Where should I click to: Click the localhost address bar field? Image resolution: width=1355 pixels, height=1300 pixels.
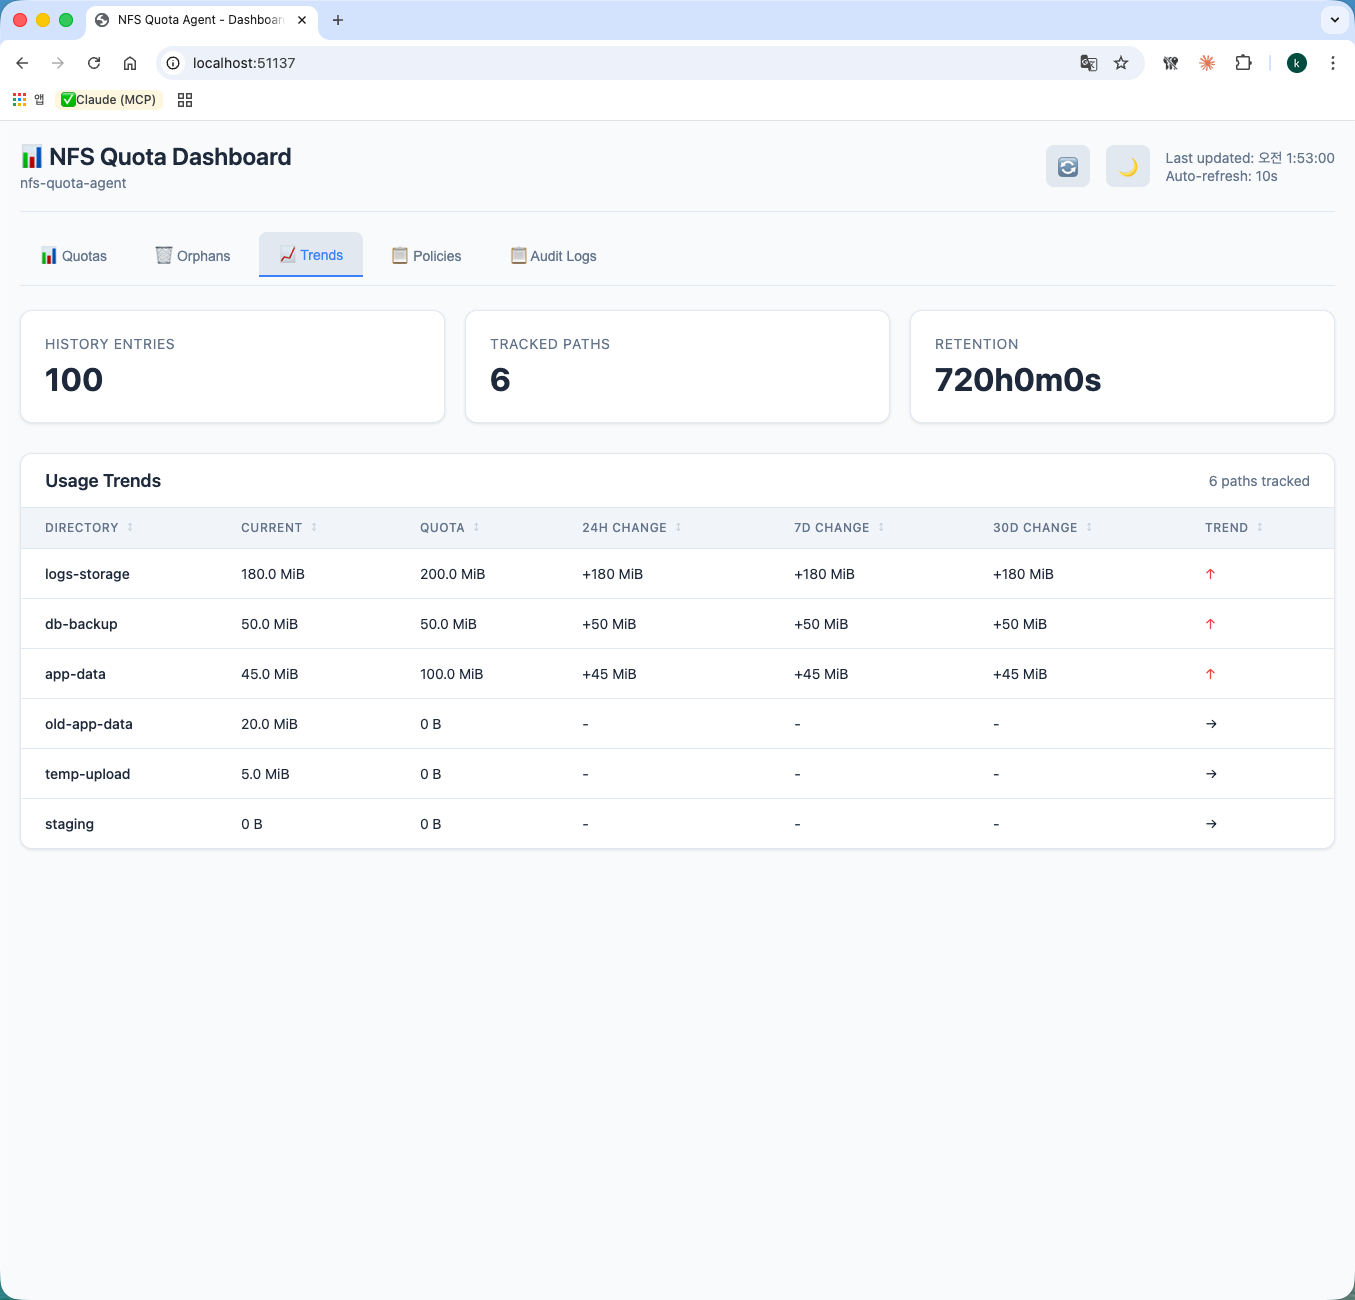600,63
